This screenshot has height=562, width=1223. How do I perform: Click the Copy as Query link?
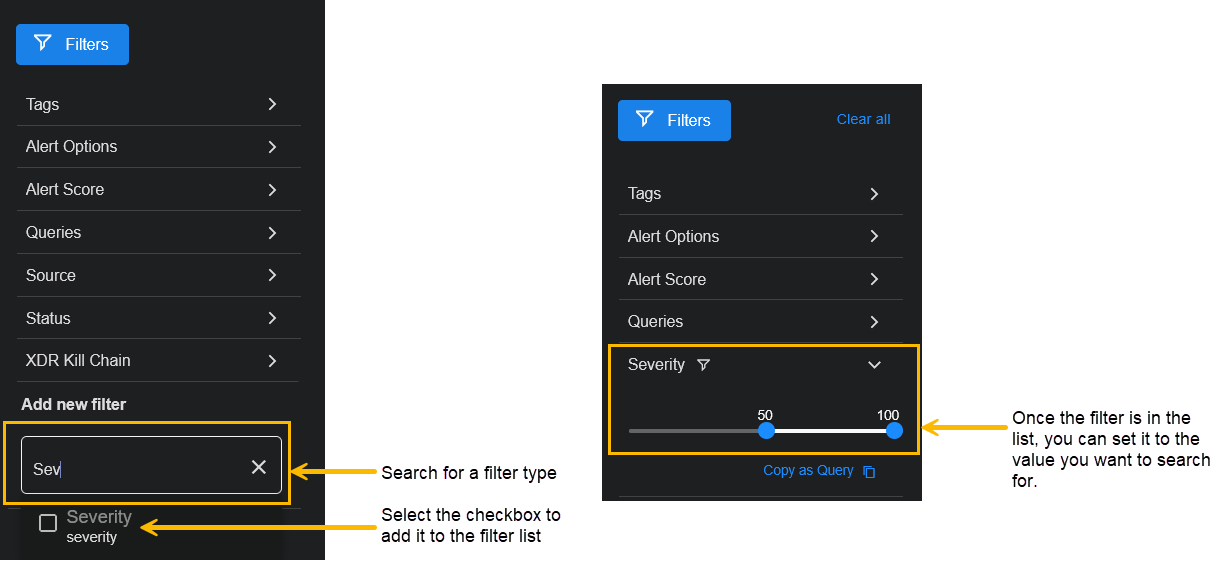tap(808, 470)
